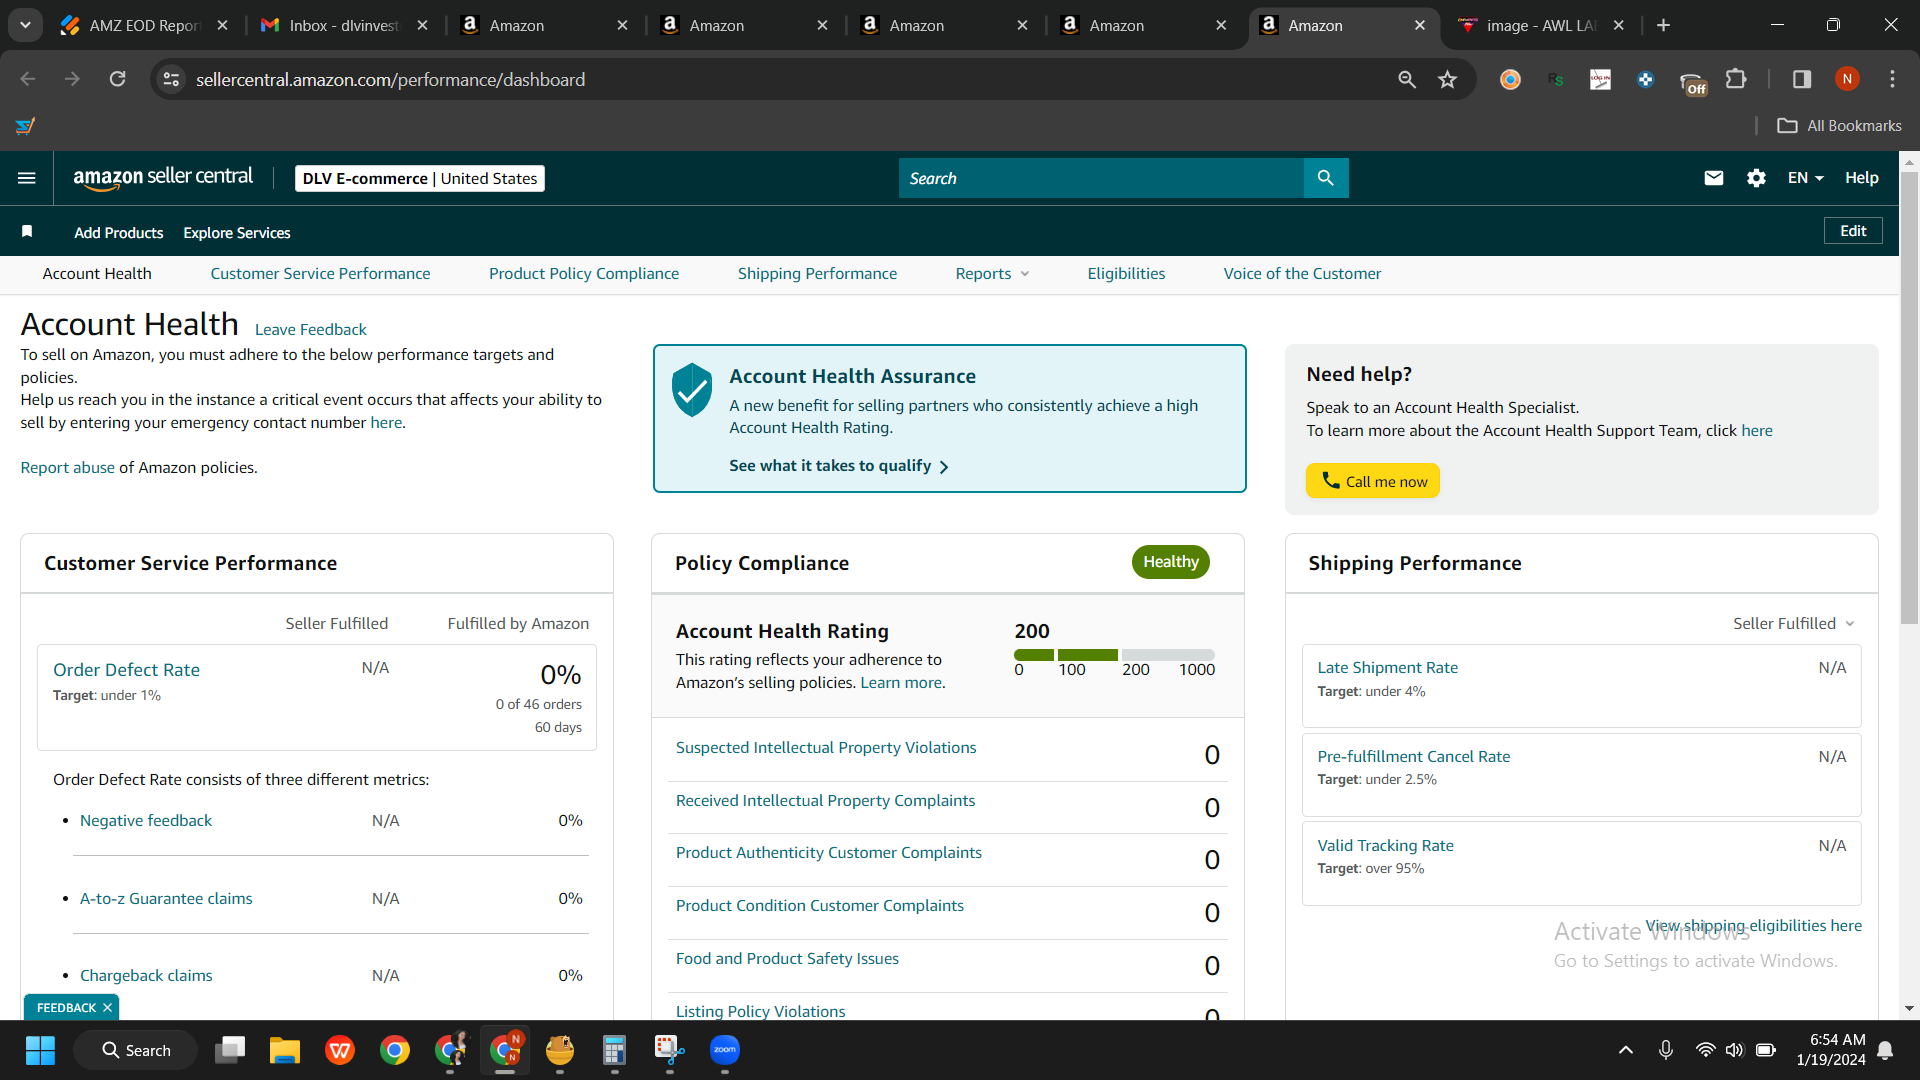The height and width of the screenshot is (1080, 1920).
Task: Expand See what it takes to qualify
Action: pyautogui.click(x=839, y=466)
